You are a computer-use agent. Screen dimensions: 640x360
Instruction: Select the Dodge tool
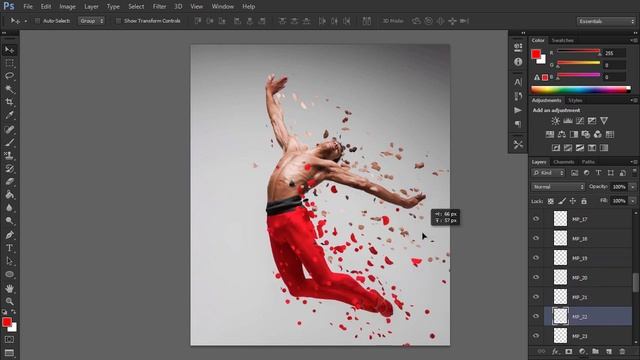click(x=9, y=221)
